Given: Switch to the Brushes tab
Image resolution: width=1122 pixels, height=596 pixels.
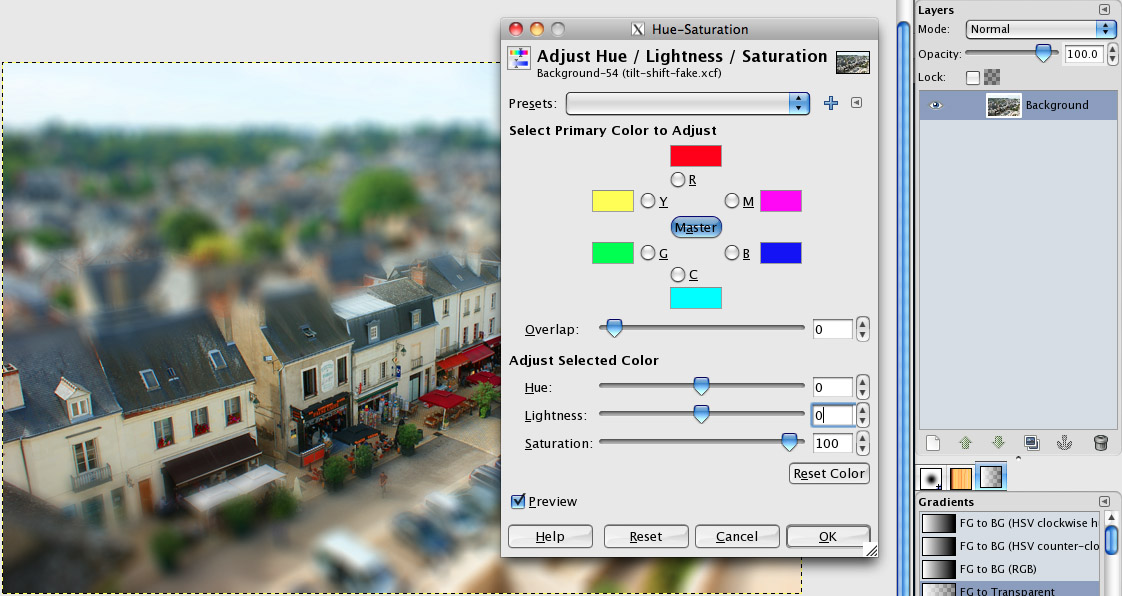Looking at the screenshot, I should pyautogui.click(x=931, y=477).
